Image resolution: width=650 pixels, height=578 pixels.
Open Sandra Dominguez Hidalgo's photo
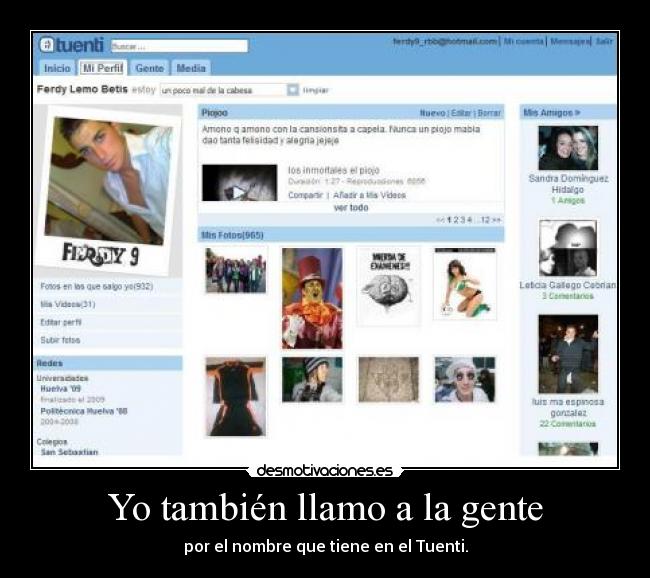click(x=568, y=148)
